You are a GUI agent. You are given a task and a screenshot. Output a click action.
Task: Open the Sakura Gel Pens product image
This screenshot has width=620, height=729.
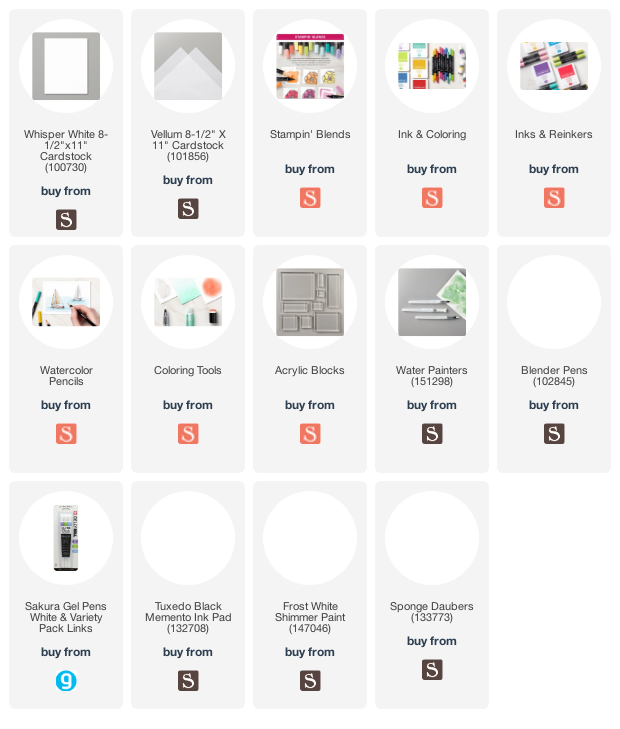[66, 538]
